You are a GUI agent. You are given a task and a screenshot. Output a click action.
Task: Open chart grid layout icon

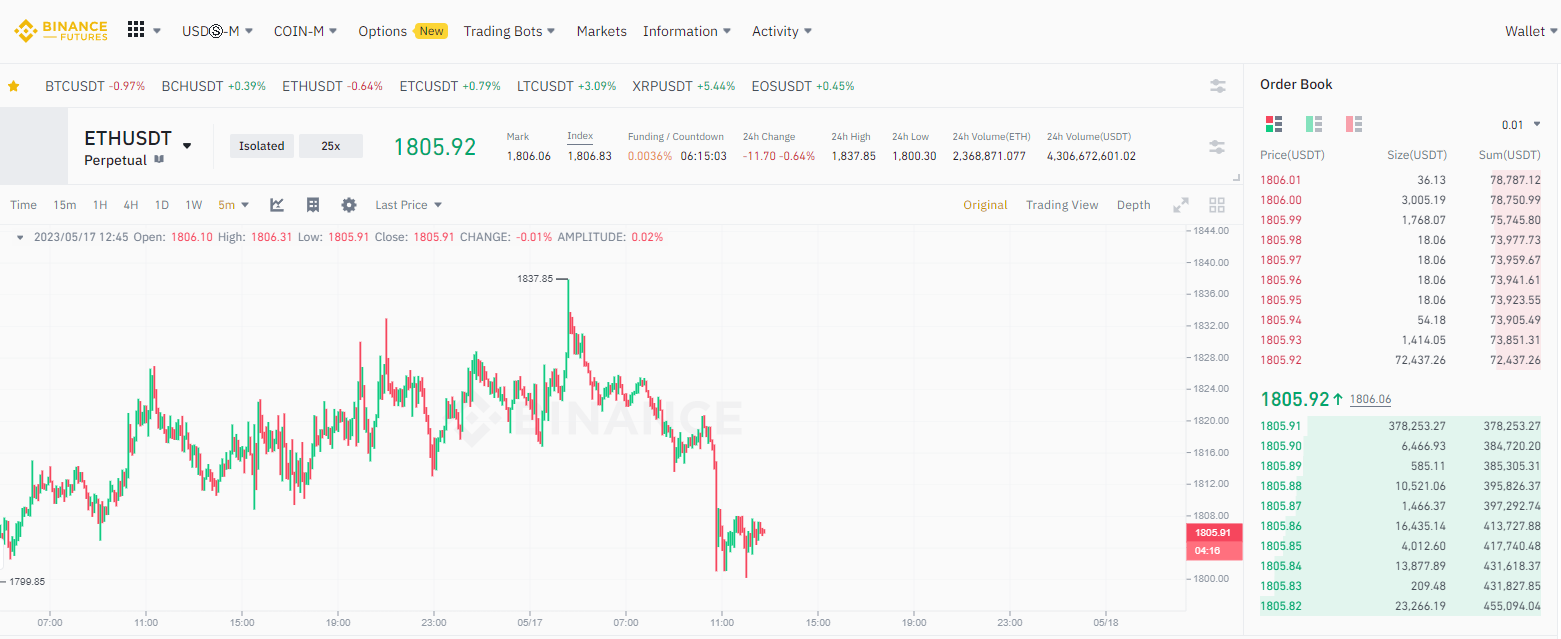point(1217,205)
